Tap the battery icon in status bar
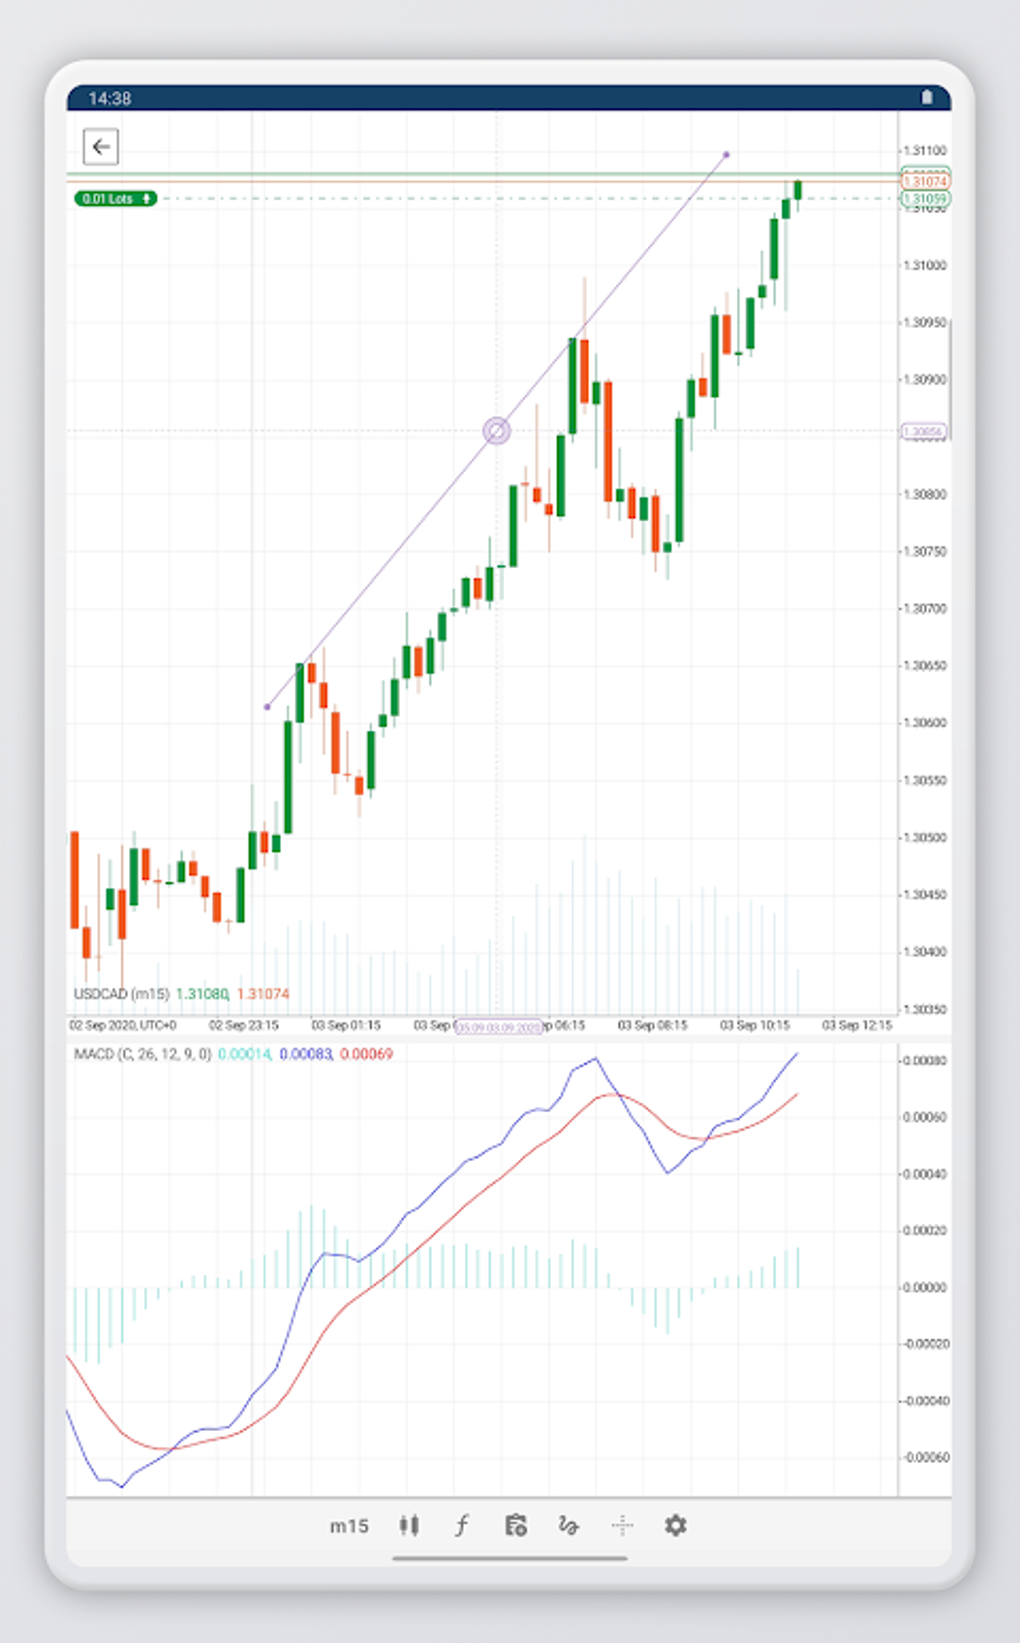Viewport: 1020px width, 1643px height. click(x=927, y=97)
